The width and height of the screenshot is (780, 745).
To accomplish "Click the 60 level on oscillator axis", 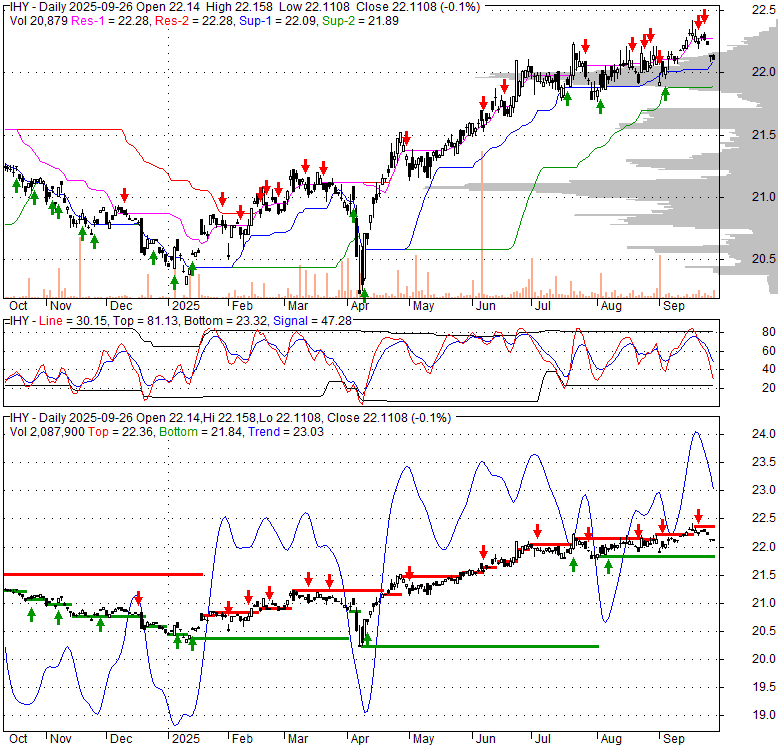I will [x=769, y=351].
